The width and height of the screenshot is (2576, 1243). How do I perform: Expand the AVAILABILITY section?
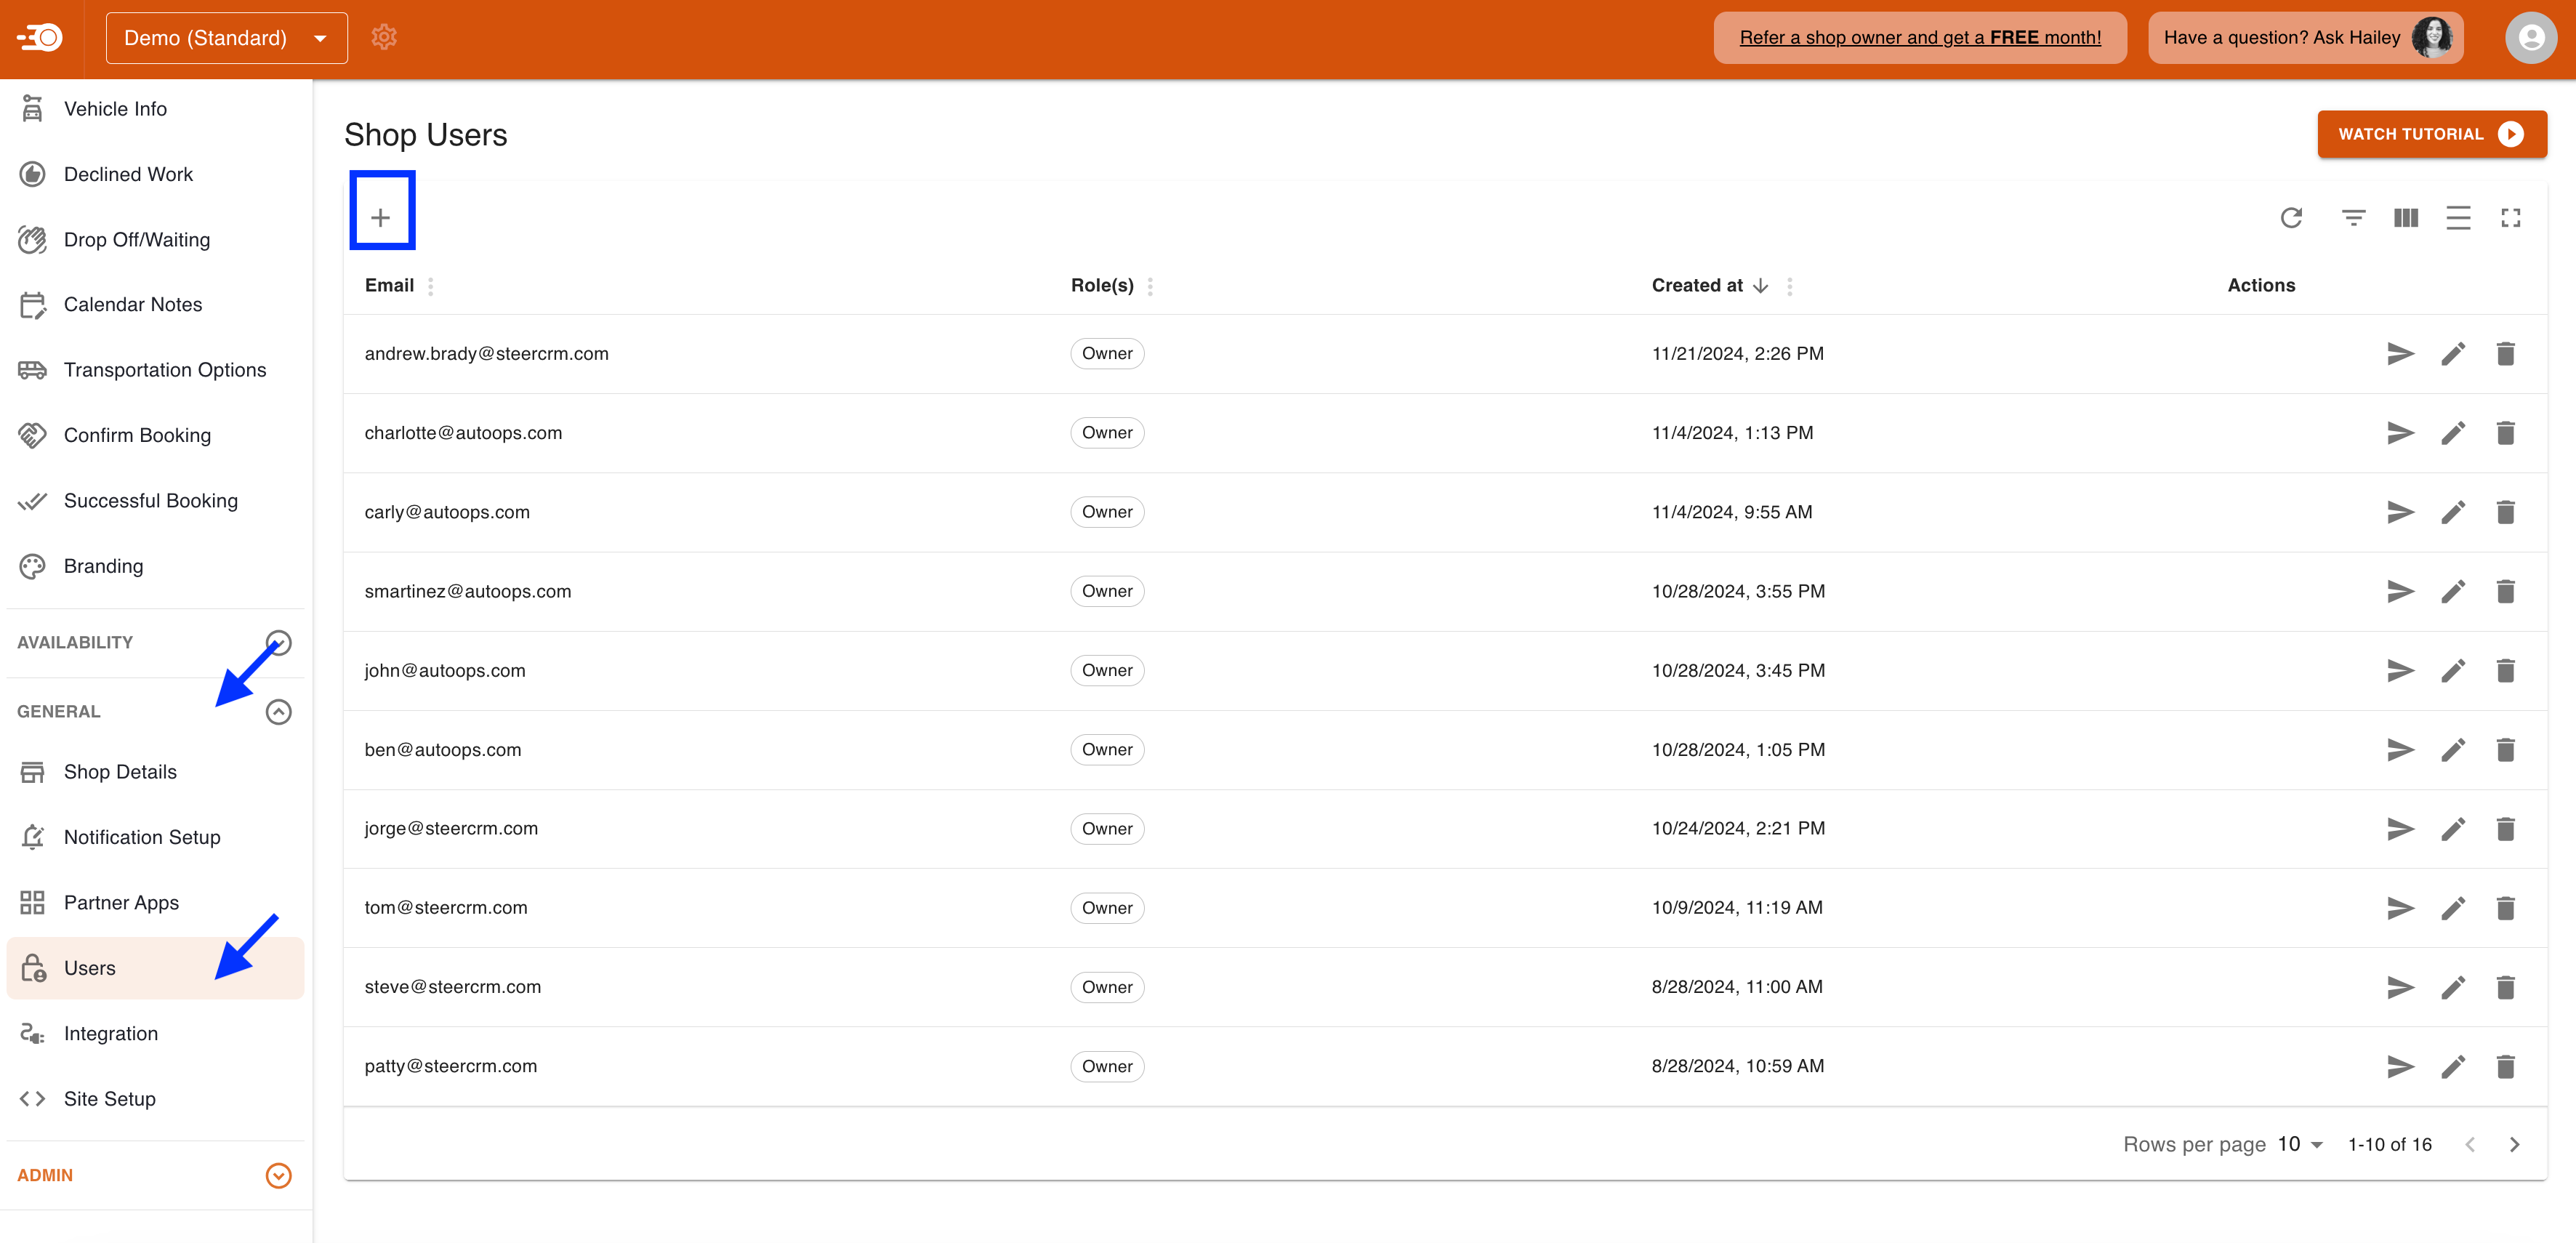click(x=278, y=642)
